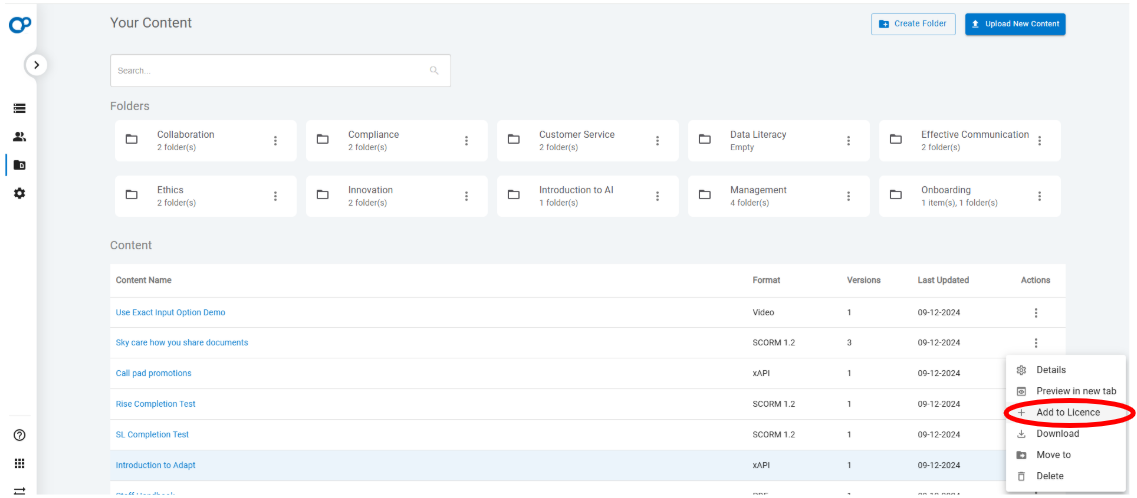Open actions menu for Use Exact Input Option Demo

[1036, 313]
